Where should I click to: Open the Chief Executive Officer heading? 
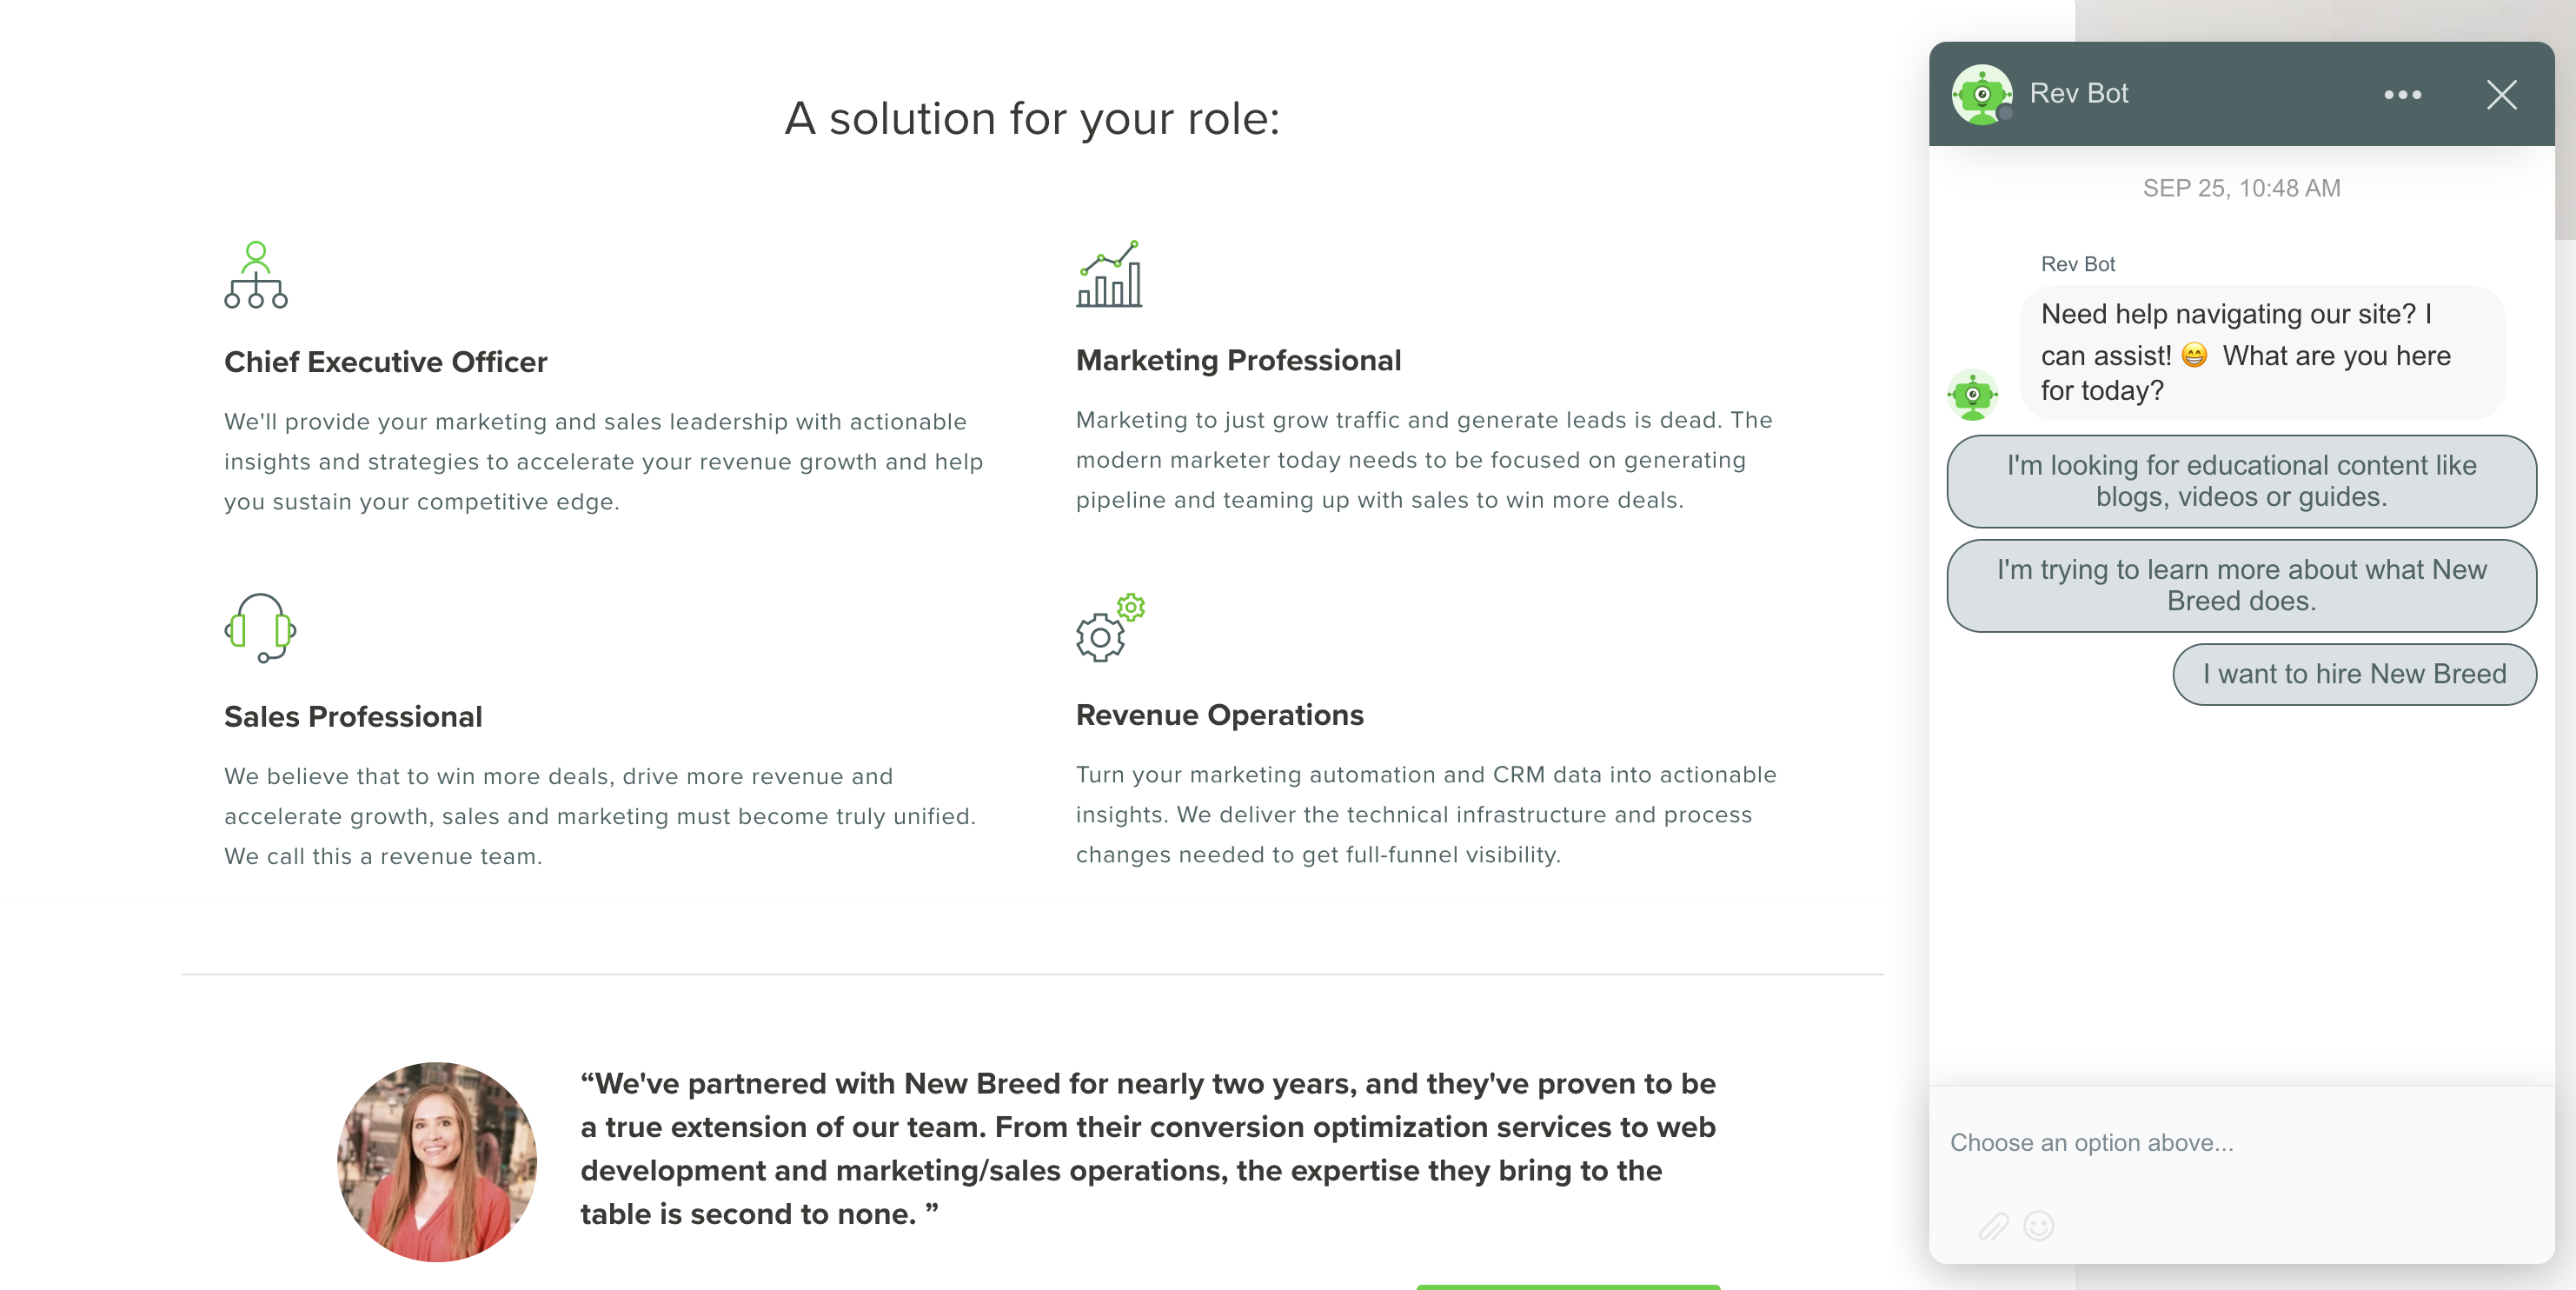(x=385, y=362)
